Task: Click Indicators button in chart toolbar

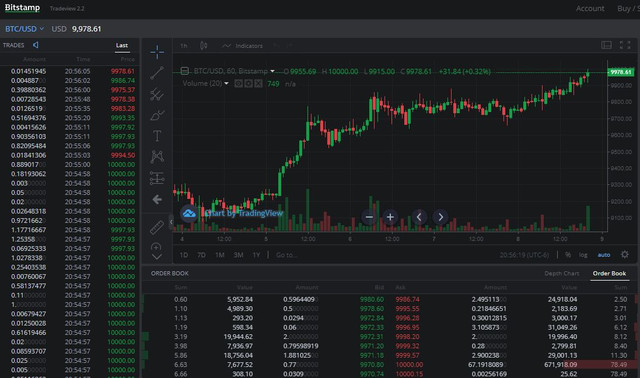Action: pos(242,46)
